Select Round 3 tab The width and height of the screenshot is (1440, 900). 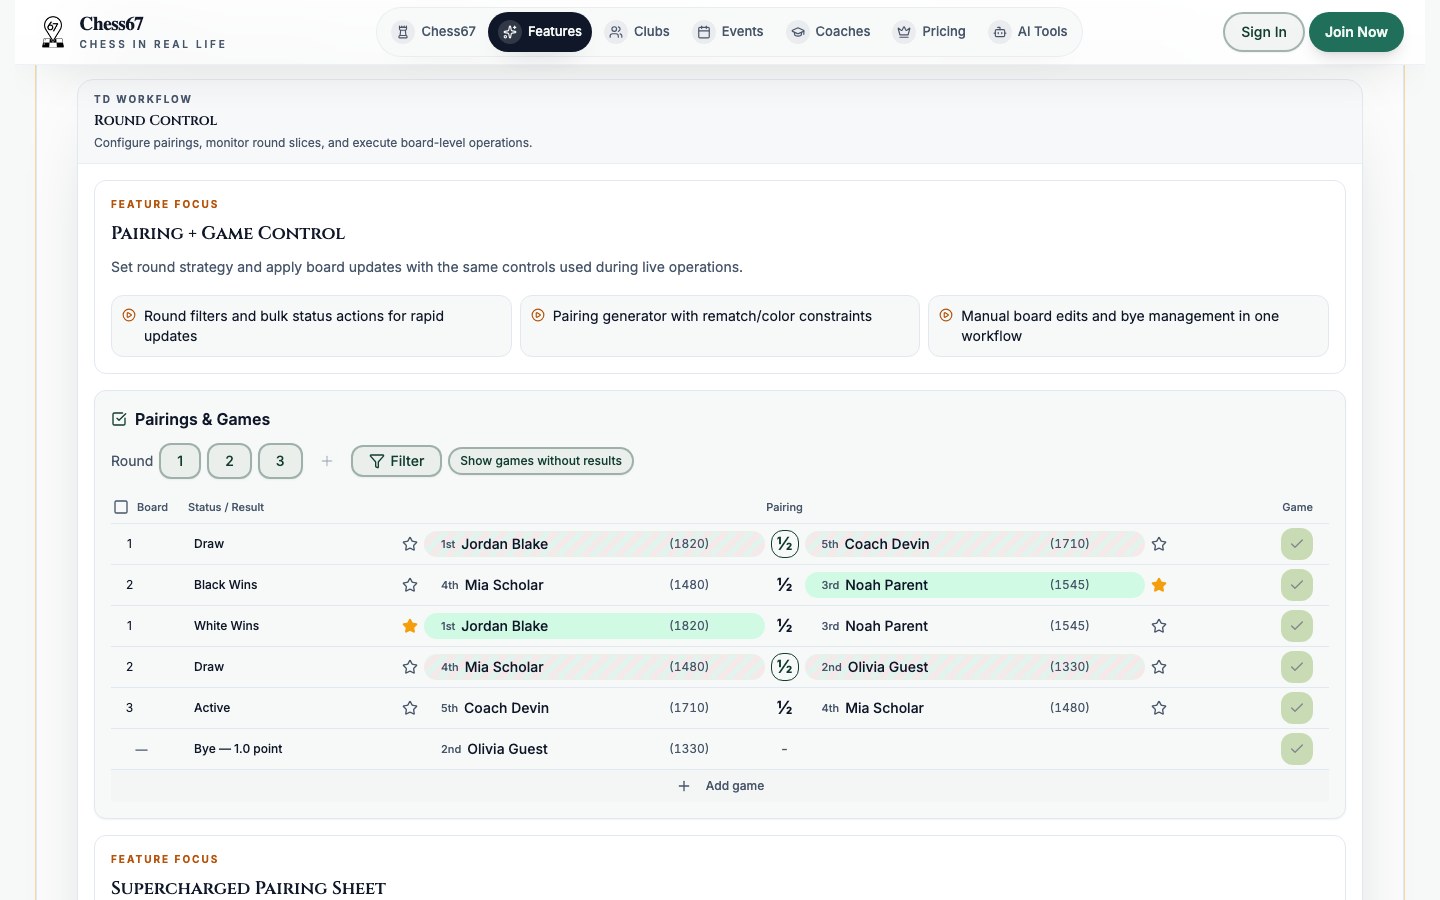[x=280, y=461]
